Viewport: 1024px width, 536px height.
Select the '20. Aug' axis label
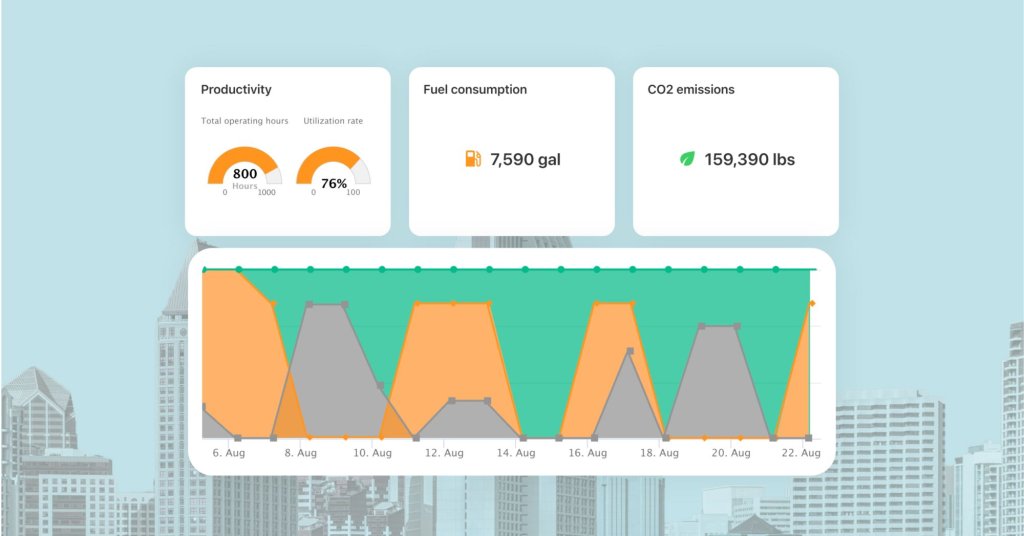[x=730, y=453]
